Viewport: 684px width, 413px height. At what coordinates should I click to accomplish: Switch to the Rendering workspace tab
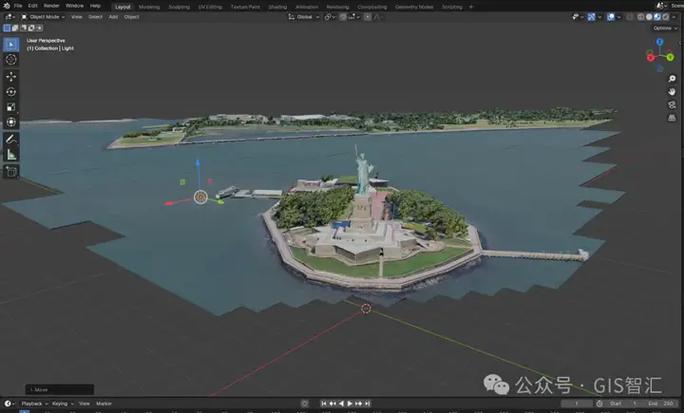pos(338,7)
